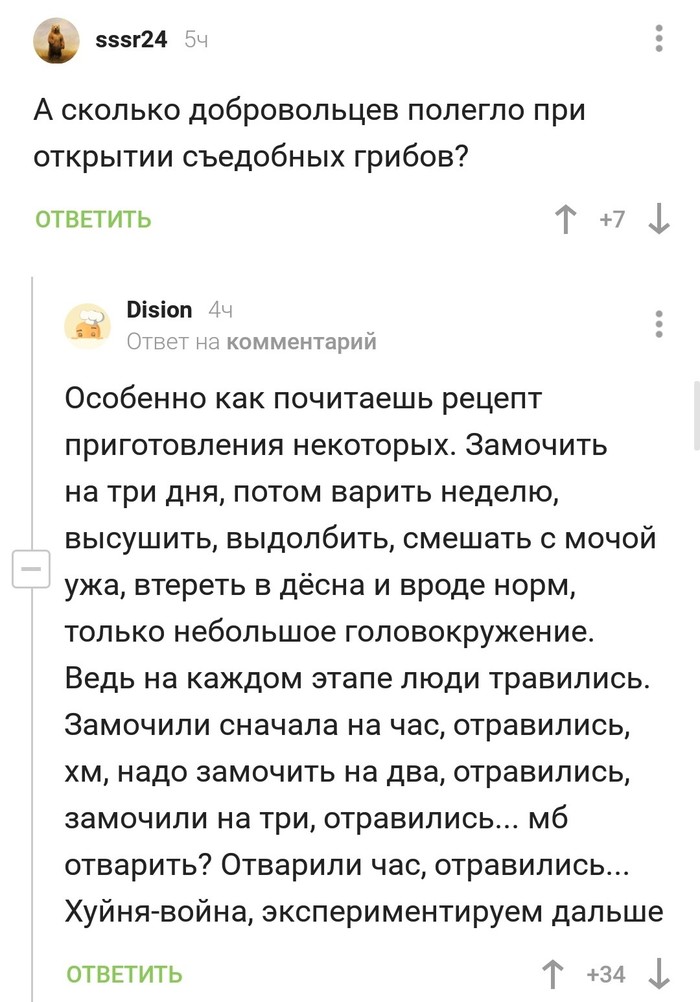Click the '+7' rating of sssr24's comment

point(611,220)
